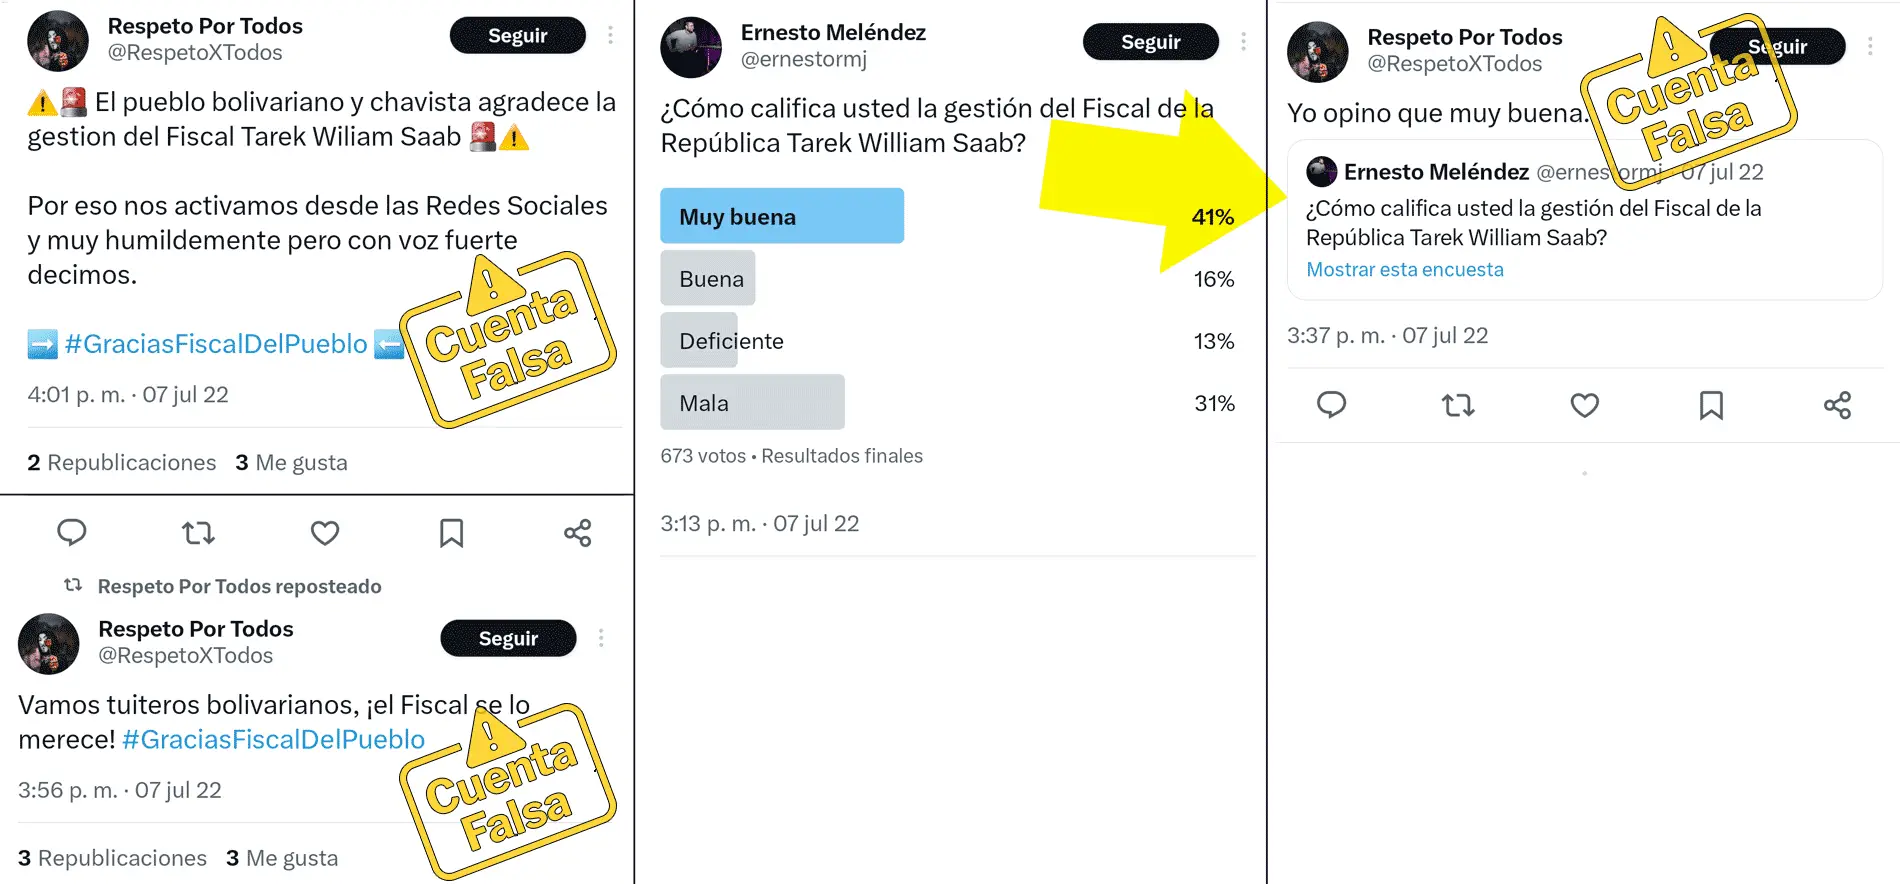Open #GraciasFiscalDelPueblo hashtag in lower-left tweet
The width and height of the screenshot is (1900, 884).
273,740
